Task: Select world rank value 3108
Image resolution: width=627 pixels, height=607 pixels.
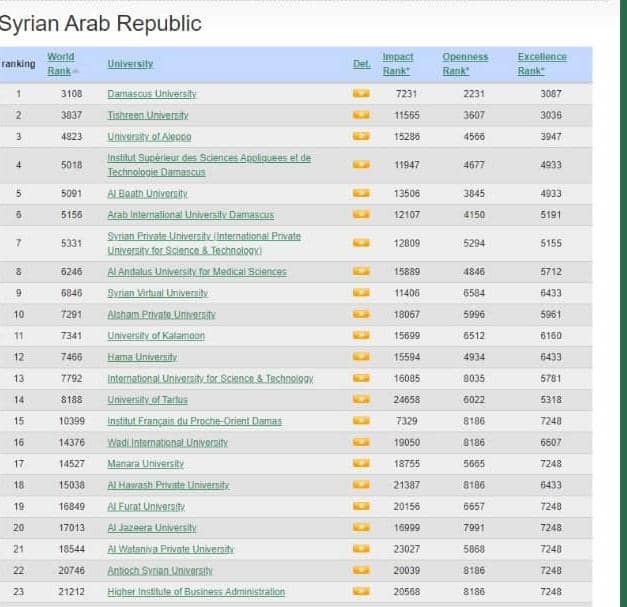Action: (72, 94)
